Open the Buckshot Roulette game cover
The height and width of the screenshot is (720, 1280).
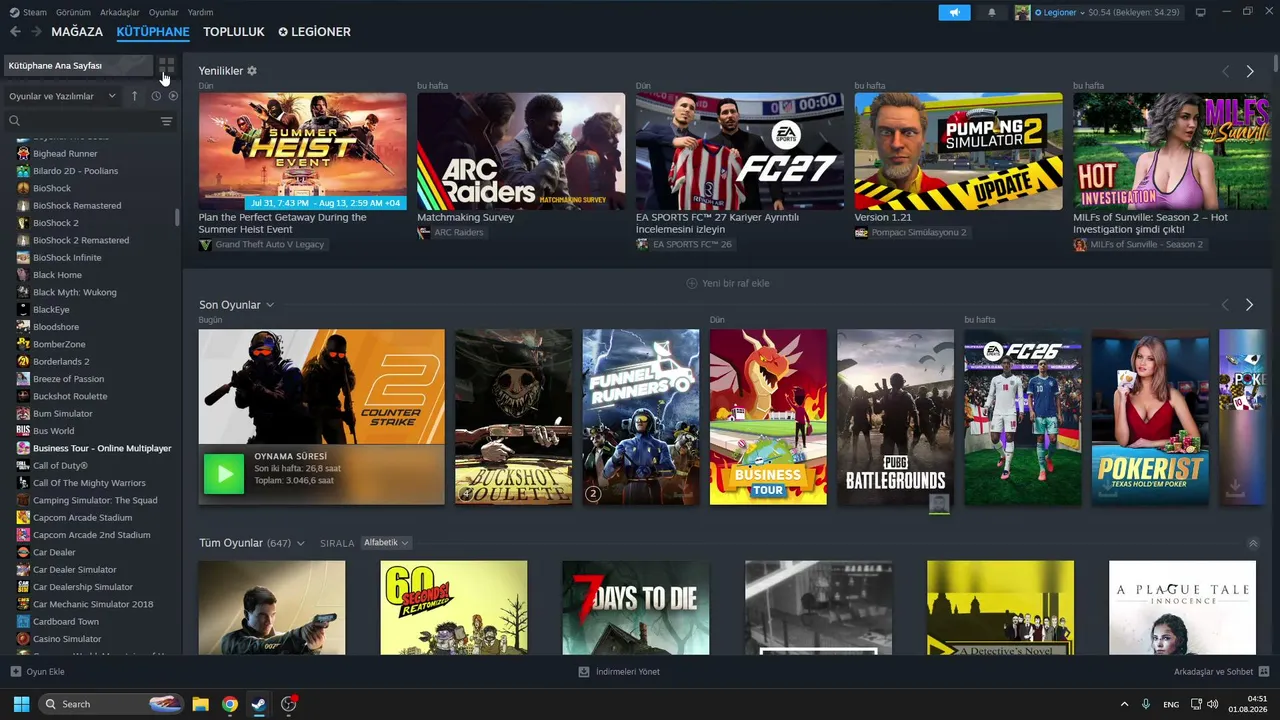pos(514,417)
